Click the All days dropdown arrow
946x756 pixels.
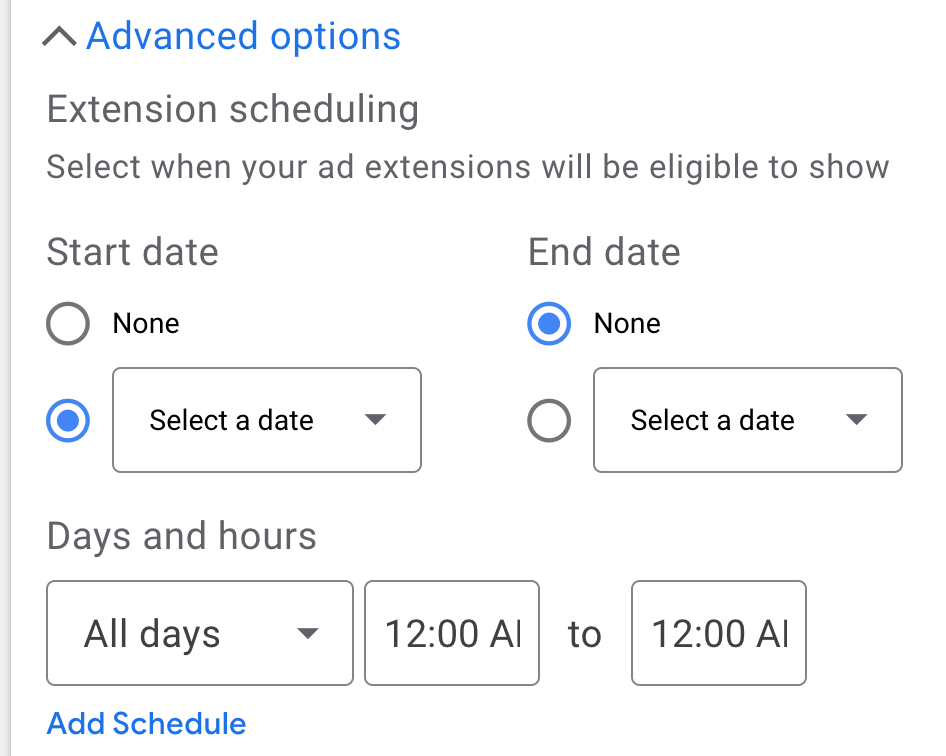311,633
